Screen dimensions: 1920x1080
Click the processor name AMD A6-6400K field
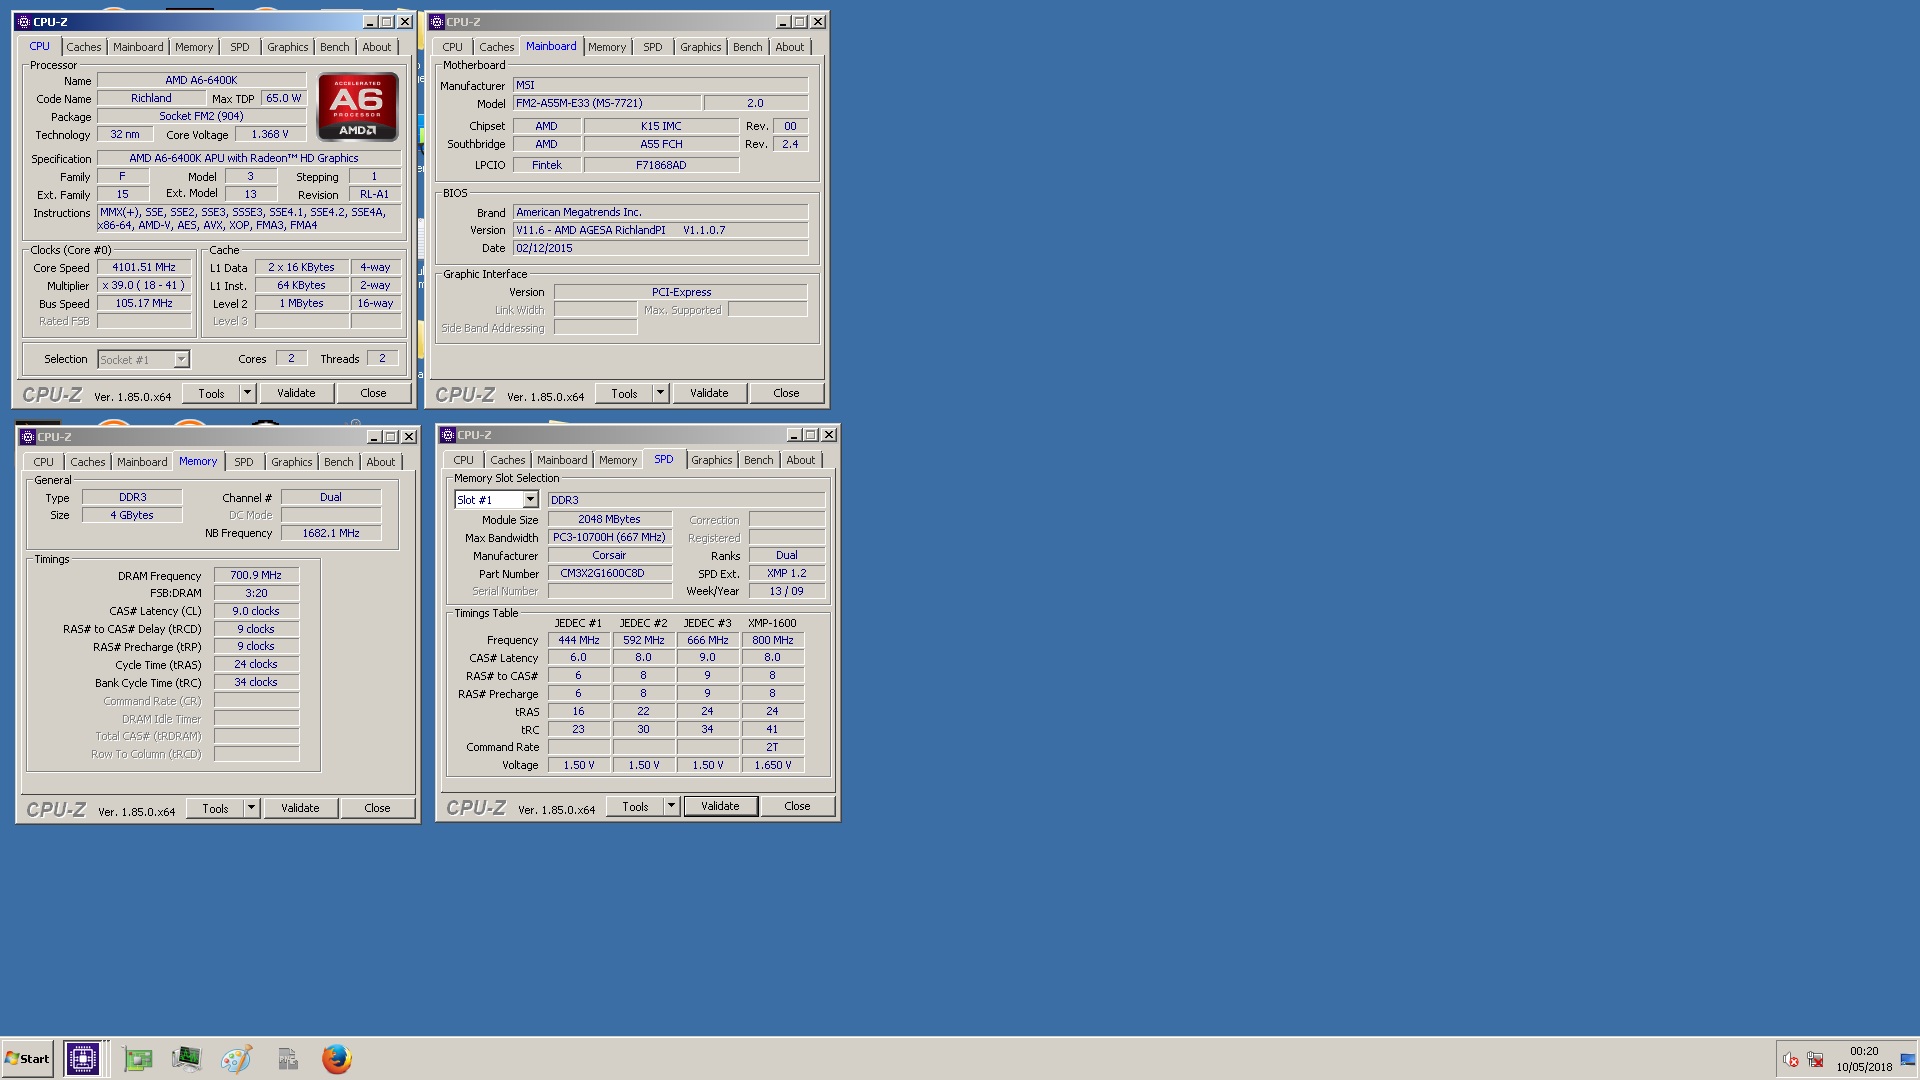coord(202,80)
